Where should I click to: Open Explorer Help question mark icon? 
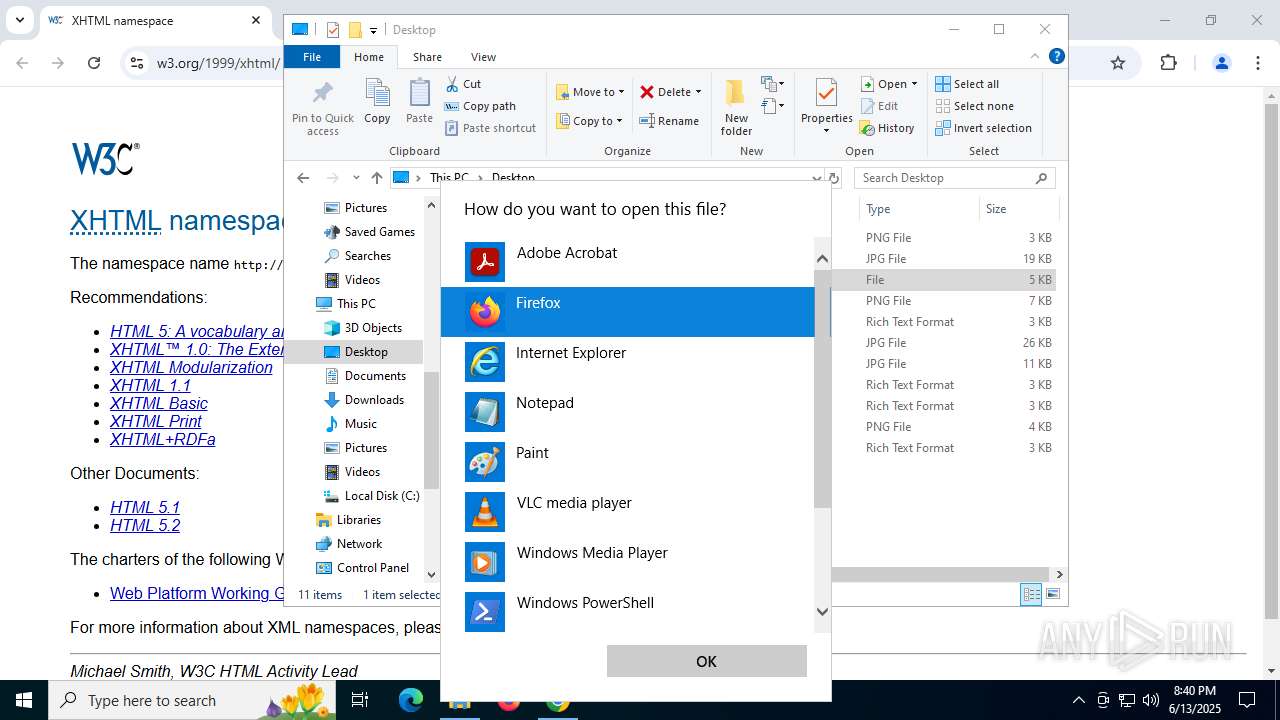[x=1056, y=57]
